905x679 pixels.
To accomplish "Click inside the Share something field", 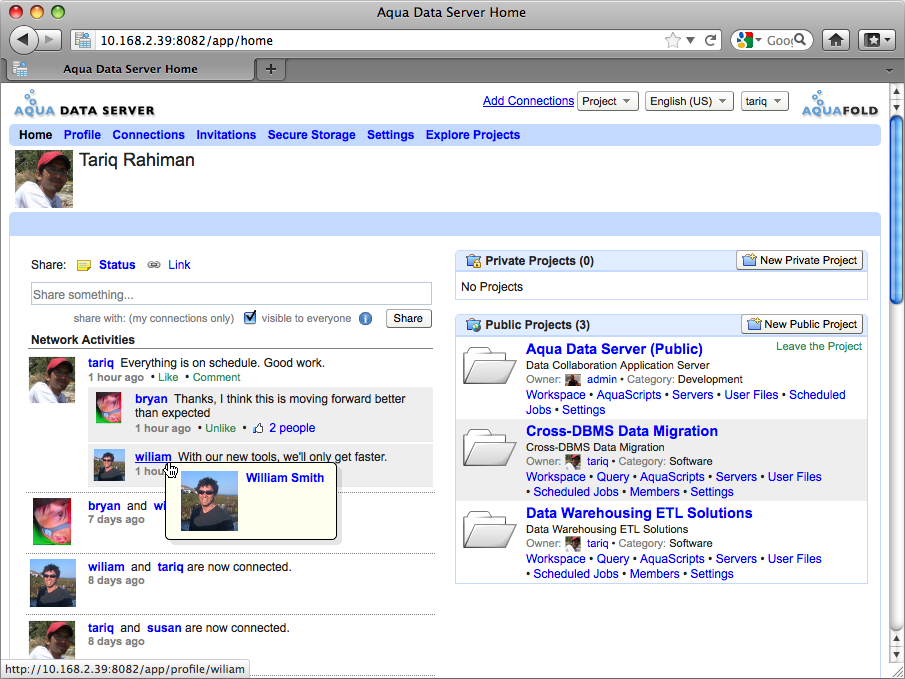I will [x=231, y=294].
